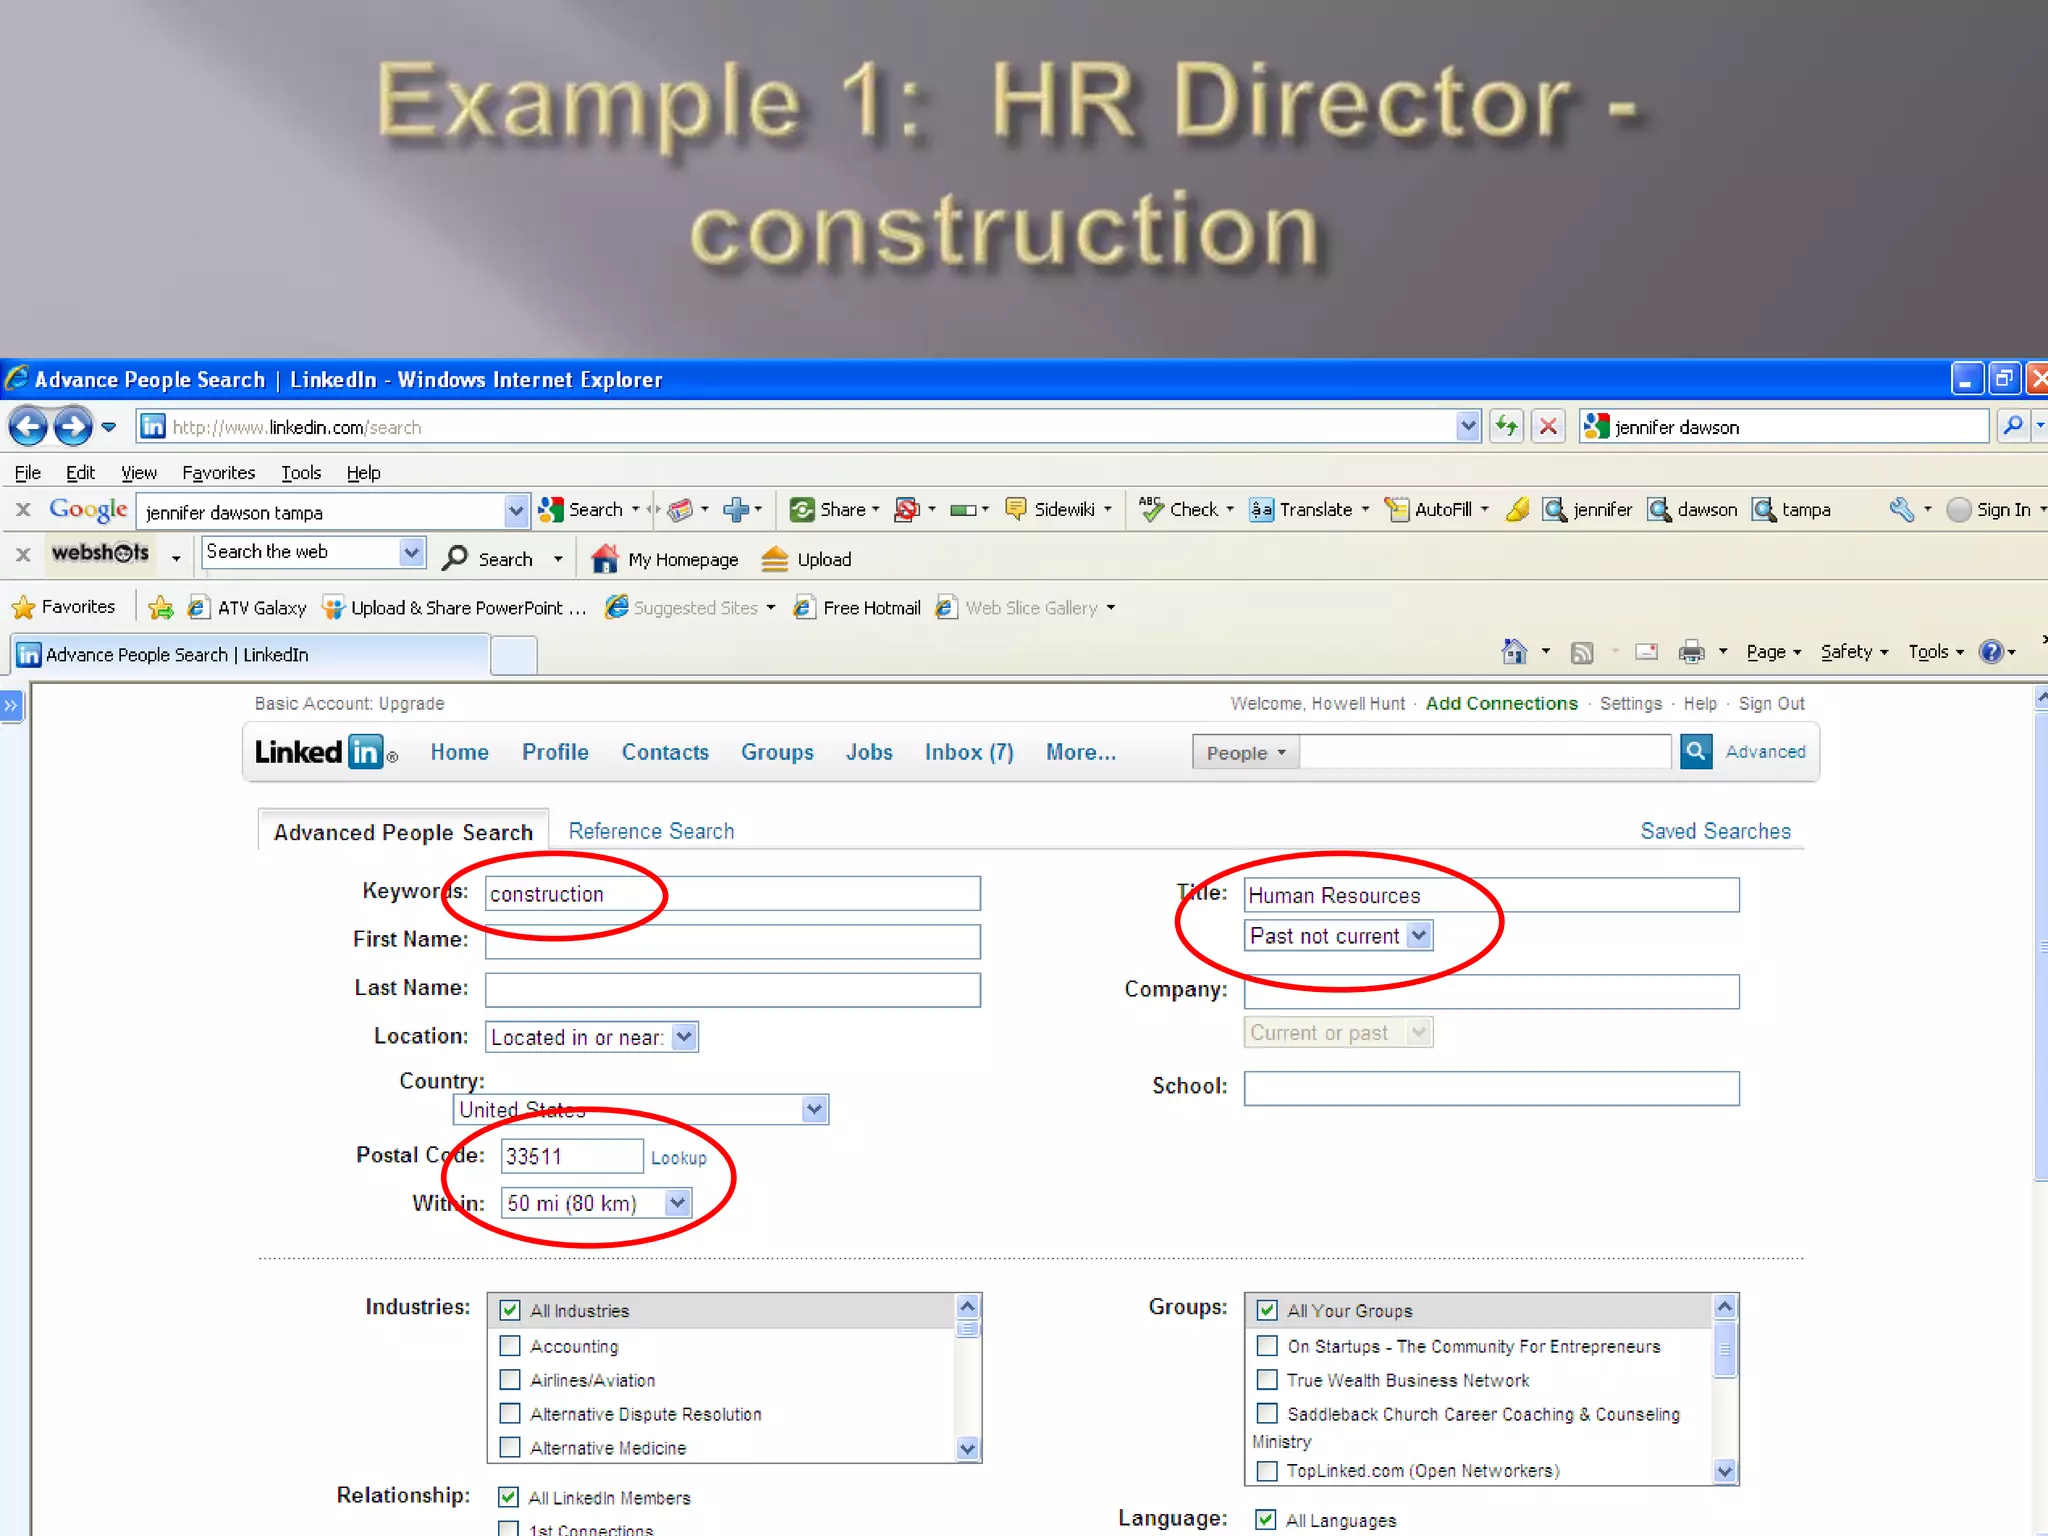This screenshot has height=1536, width=2048.
Task: Click the Add to Favorites Bar icon
Action: point(160,607)
